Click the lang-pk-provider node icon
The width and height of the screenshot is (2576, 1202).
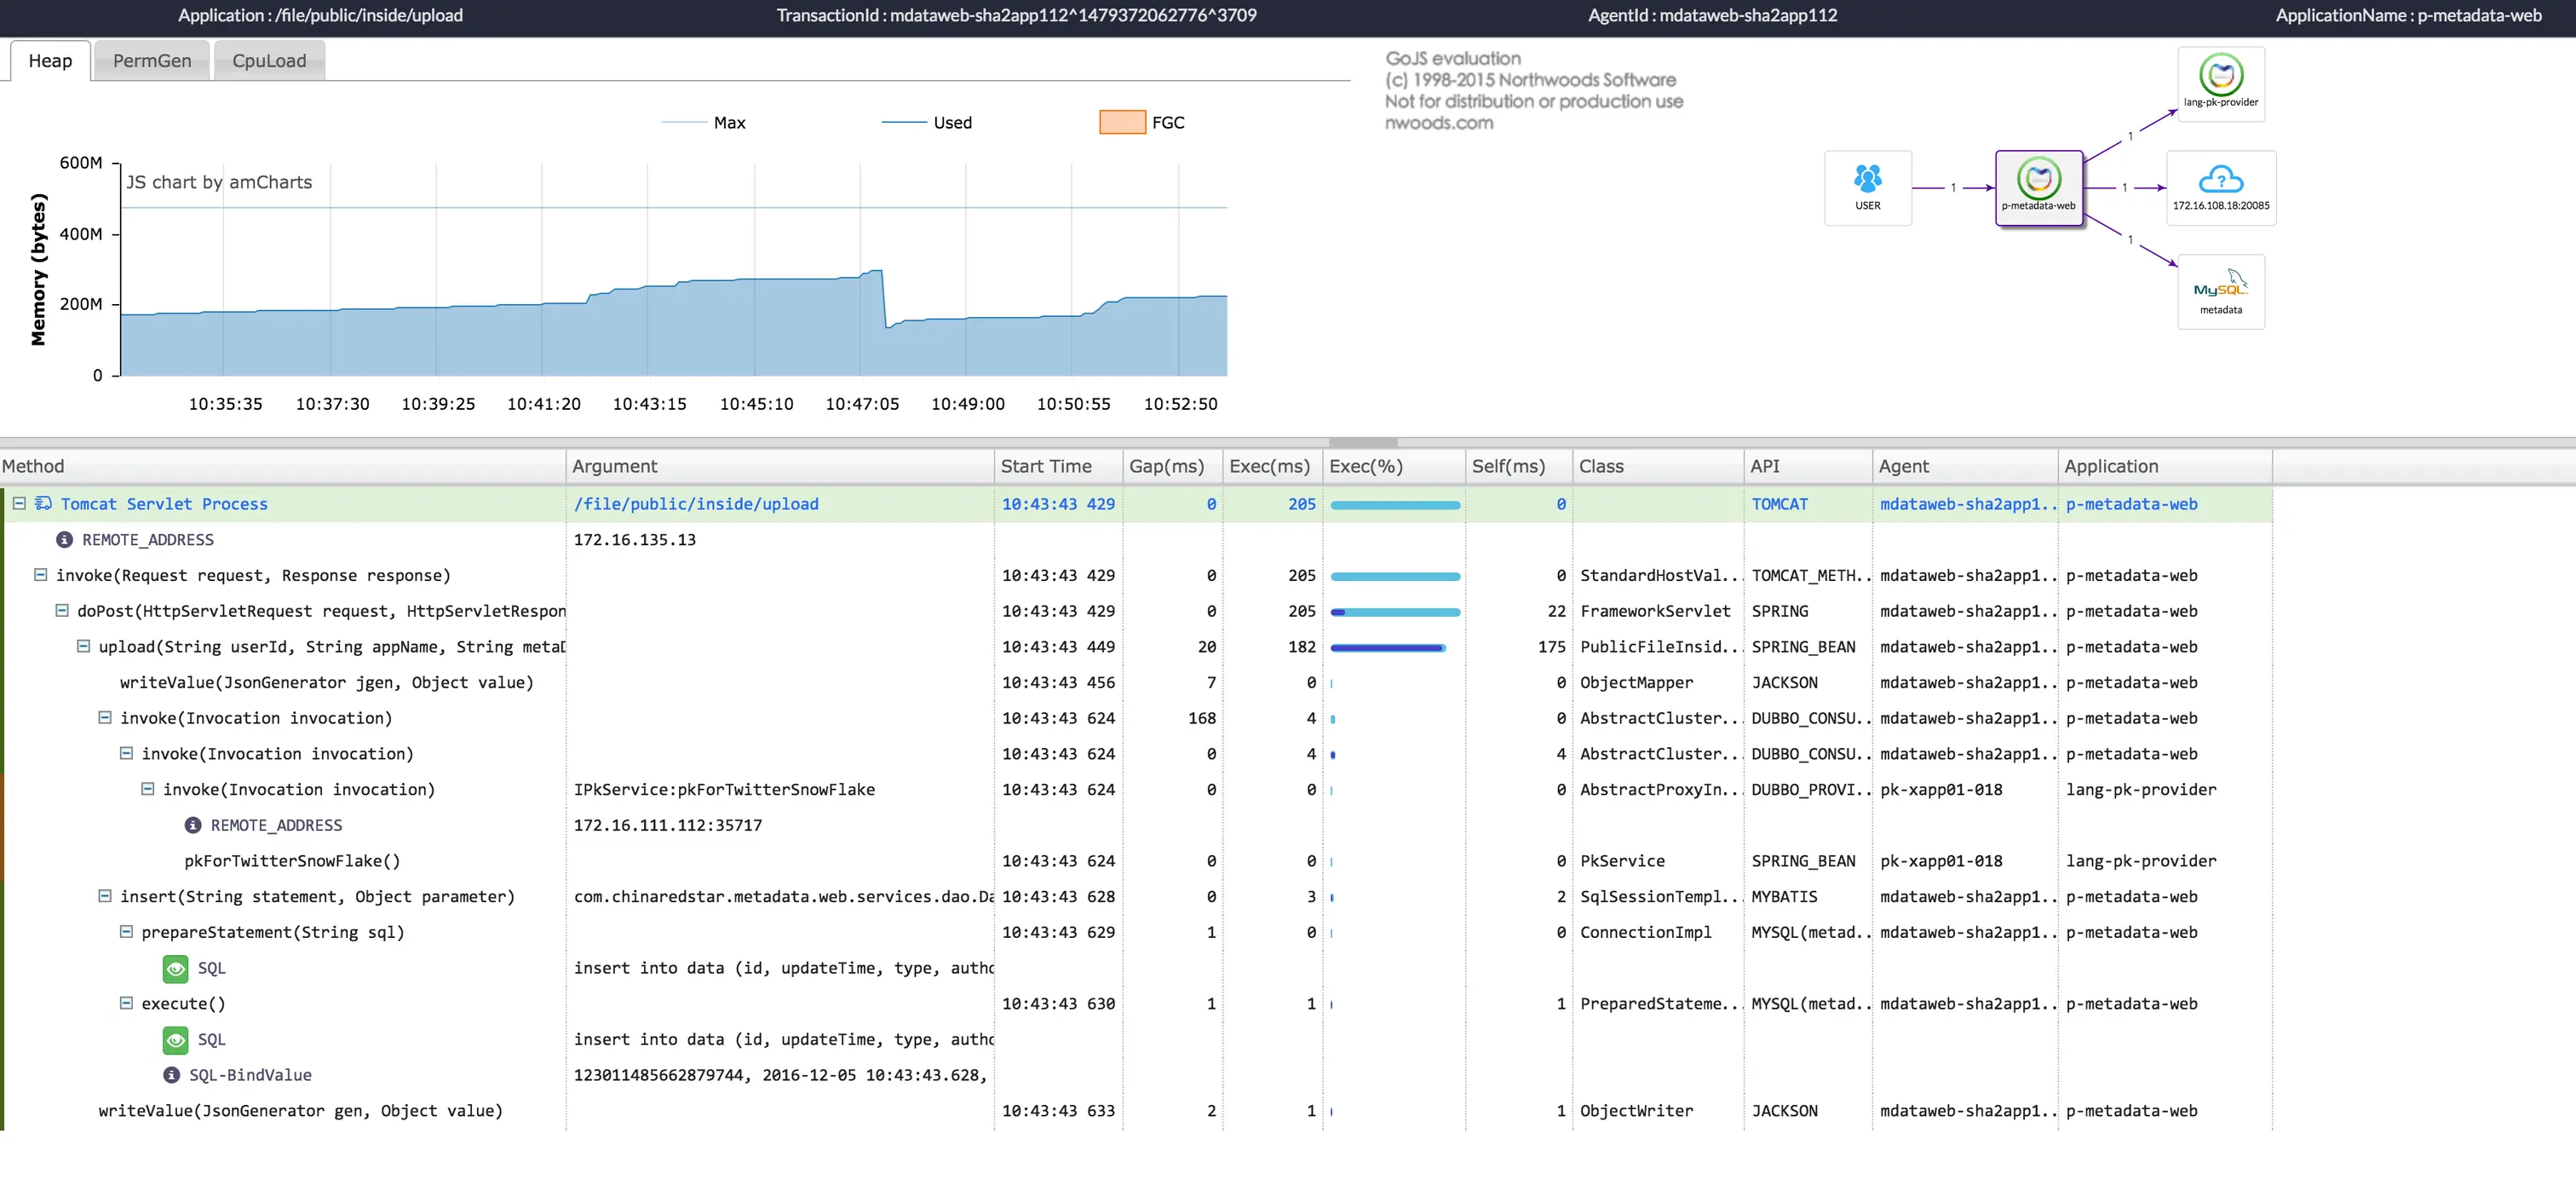[x=2220, y=75]
